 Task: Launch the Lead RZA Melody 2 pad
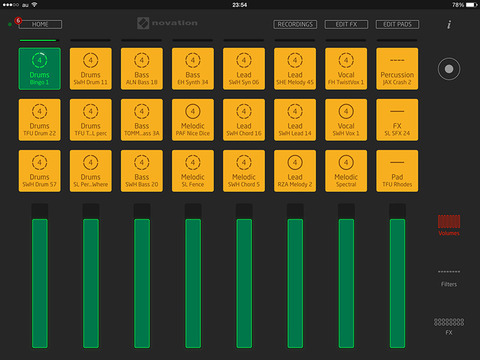tap(295, 171)
